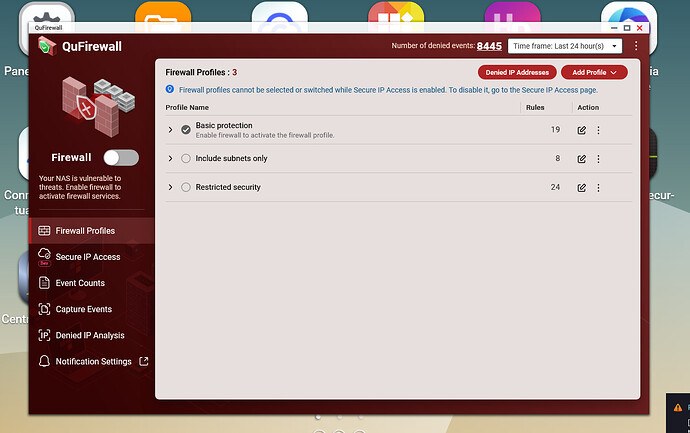
Task: Open more options for Basic protection
Action: (598, 130)
